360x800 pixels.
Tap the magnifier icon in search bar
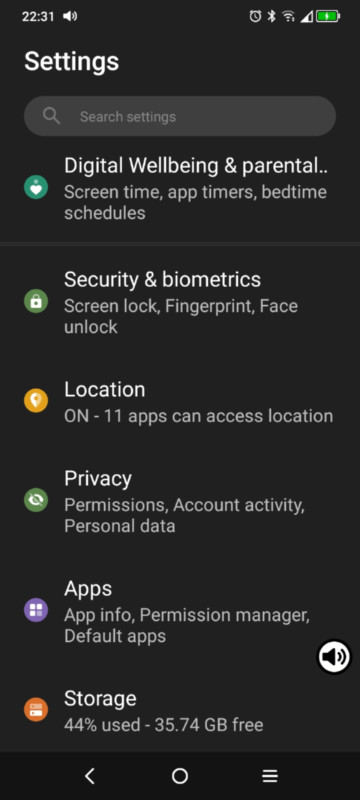click(x=52, y=116)
